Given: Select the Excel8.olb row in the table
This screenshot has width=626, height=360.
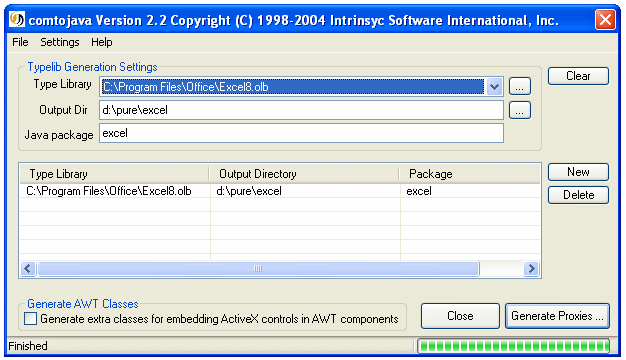Looking at the screenshot, I should coord(280,191).
